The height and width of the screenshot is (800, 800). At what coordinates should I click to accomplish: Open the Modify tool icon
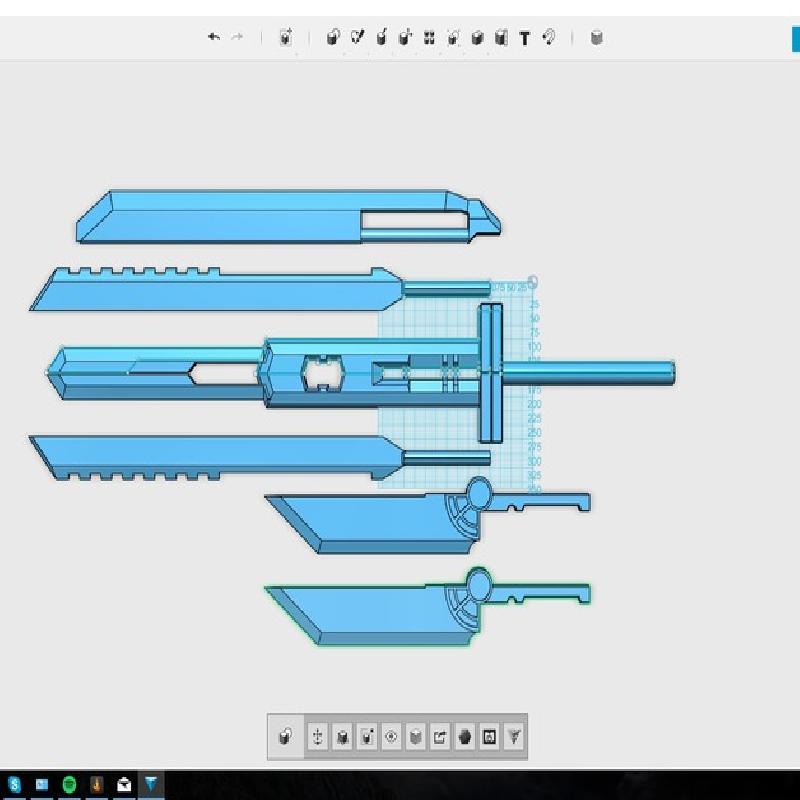click(405, 37)
